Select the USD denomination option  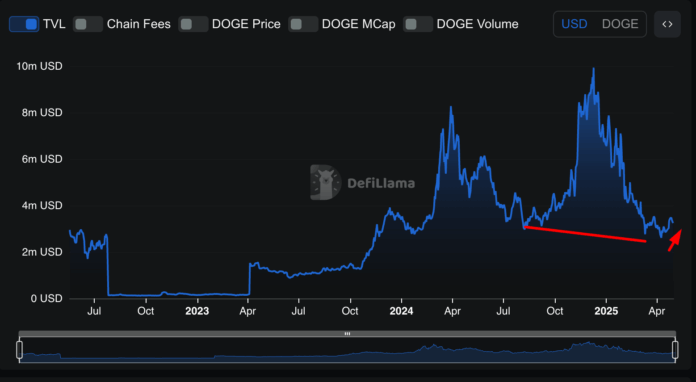click(x=574, y=24)
